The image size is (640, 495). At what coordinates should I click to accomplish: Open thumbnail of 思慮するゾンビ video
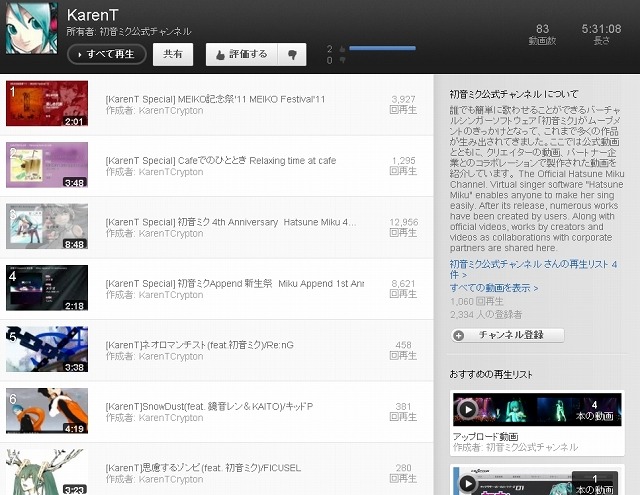pos(47,472)
